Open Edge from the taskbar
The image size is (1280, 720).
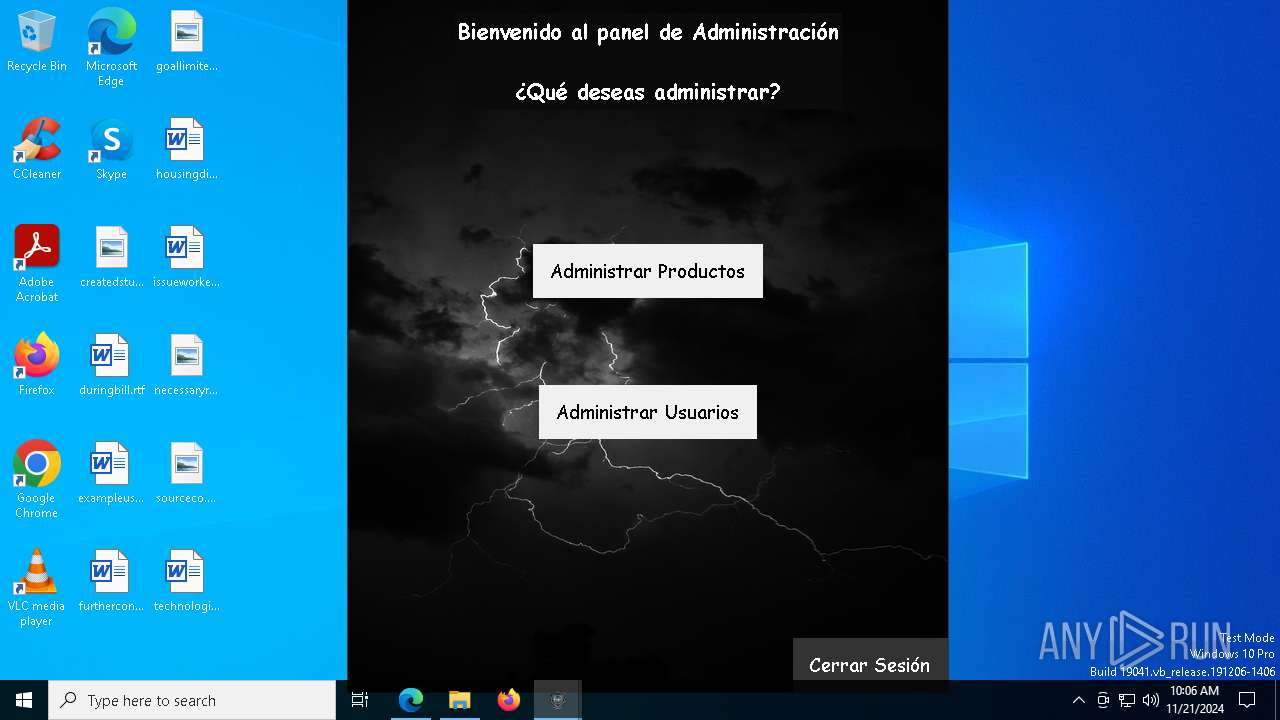coord(411,700)
